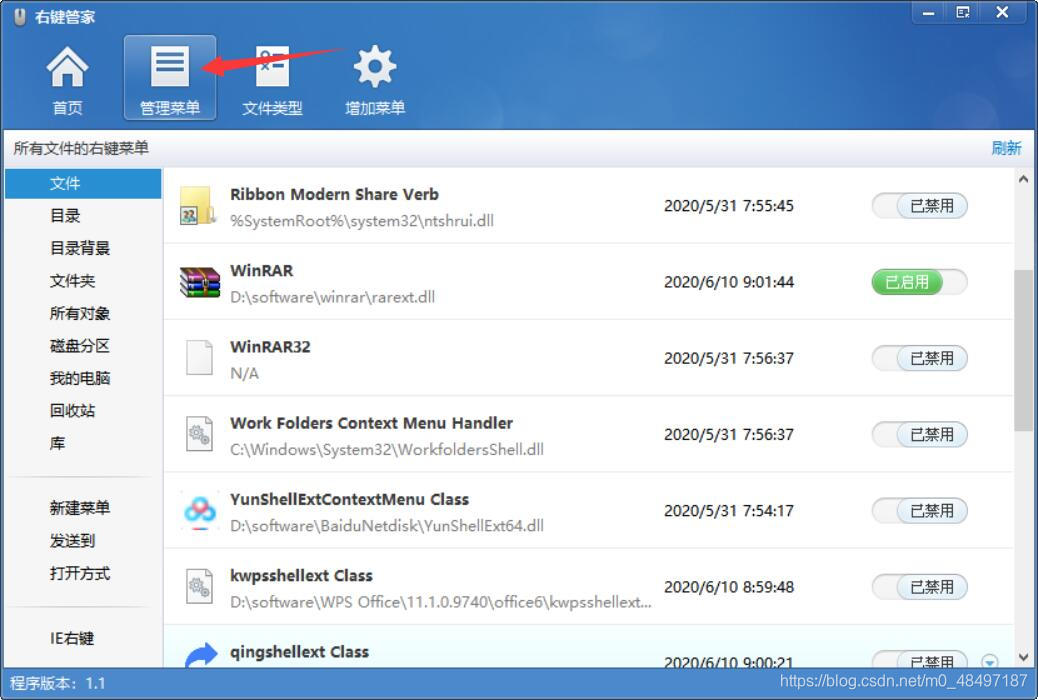Click path D:\software\BaiduNetdisk\YunShellExt64.dll

coord(387,526)
